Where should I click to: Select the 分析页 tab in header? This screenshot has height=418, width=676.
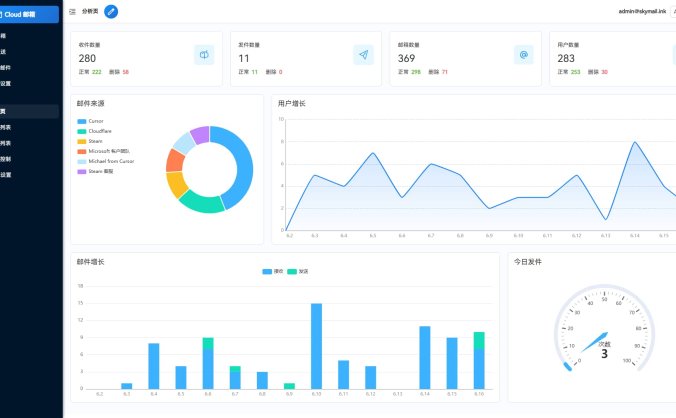coord(90,12)
